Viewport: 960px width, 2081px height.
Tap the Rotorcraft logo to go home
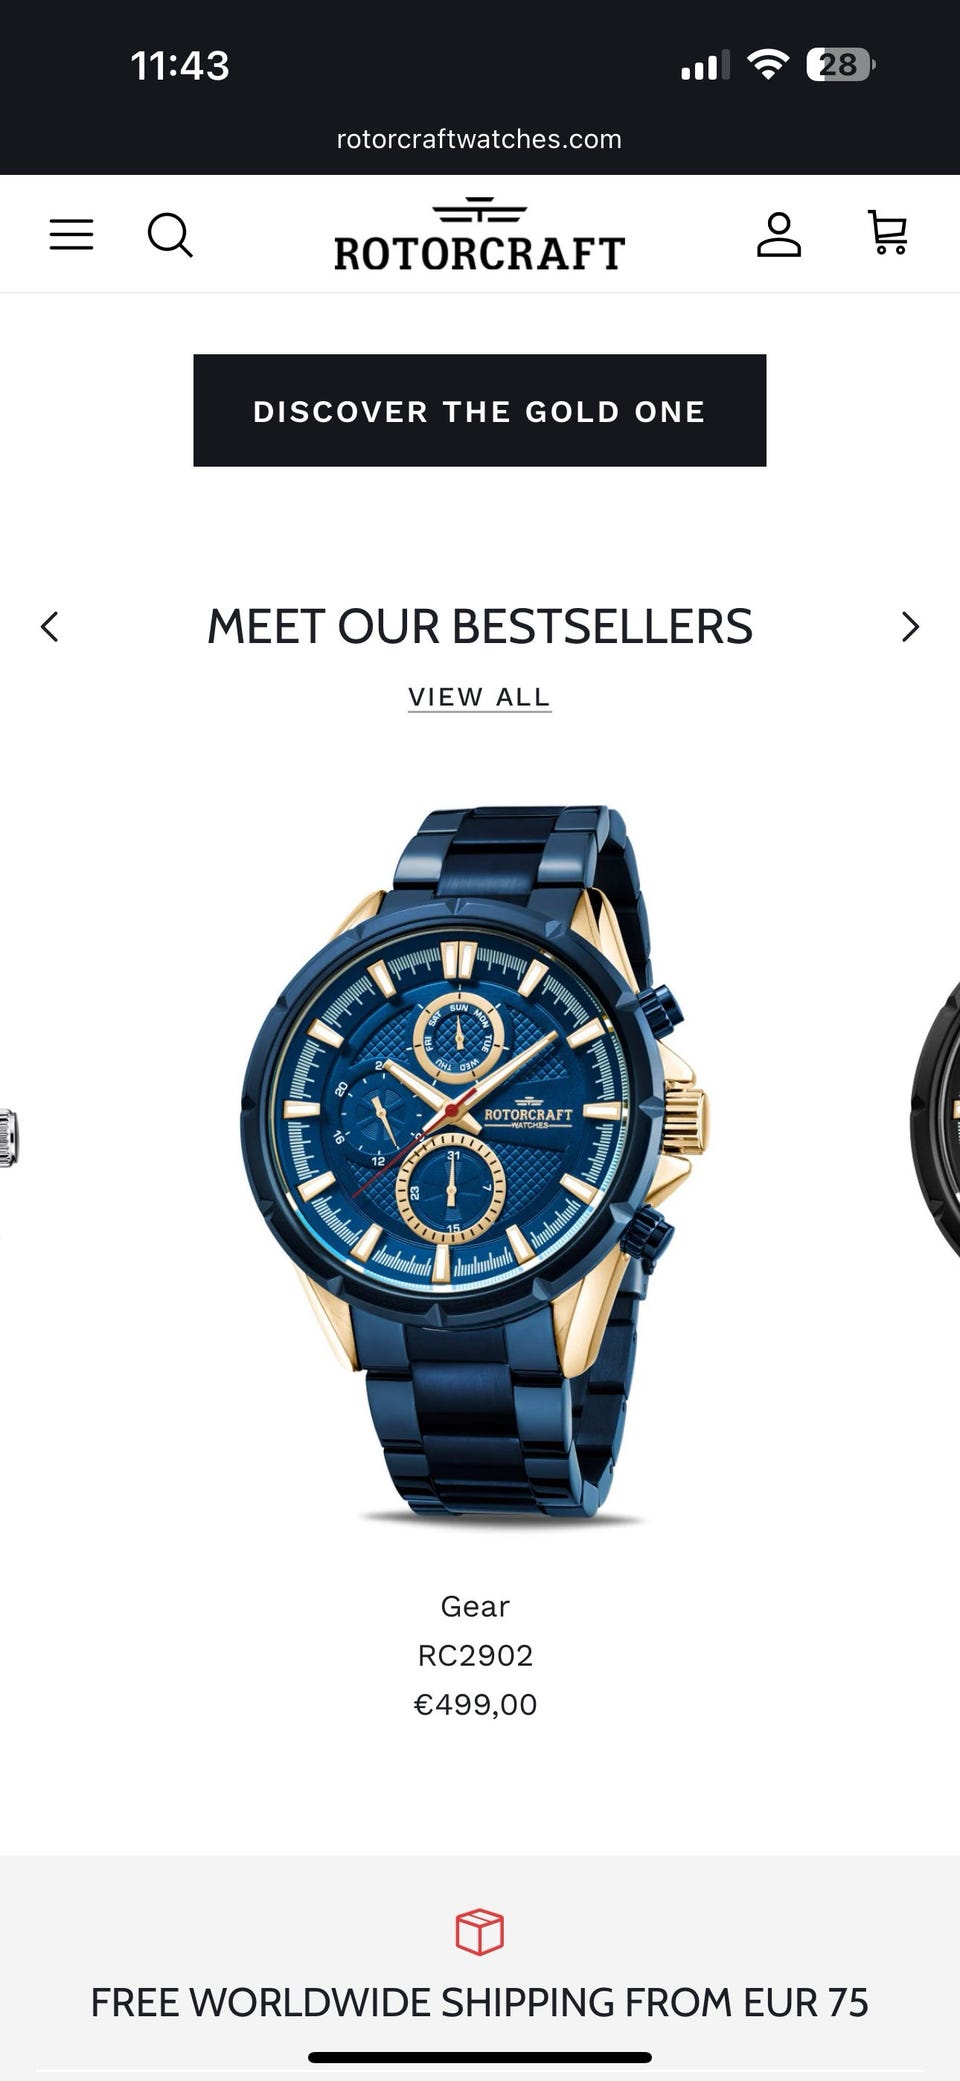point(480,234)
